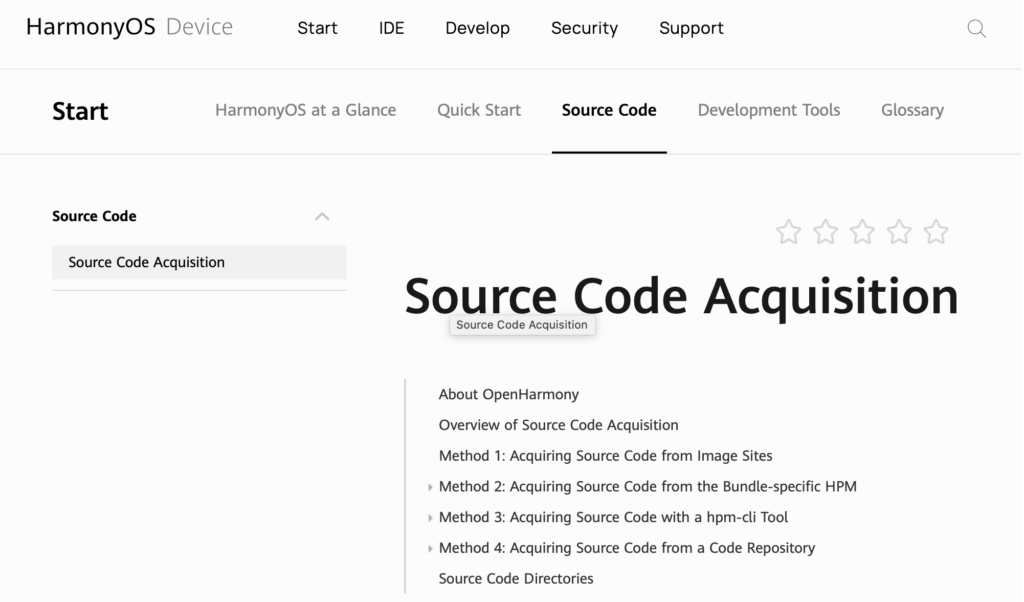Rate page with the third star

(x=862, y=232)
